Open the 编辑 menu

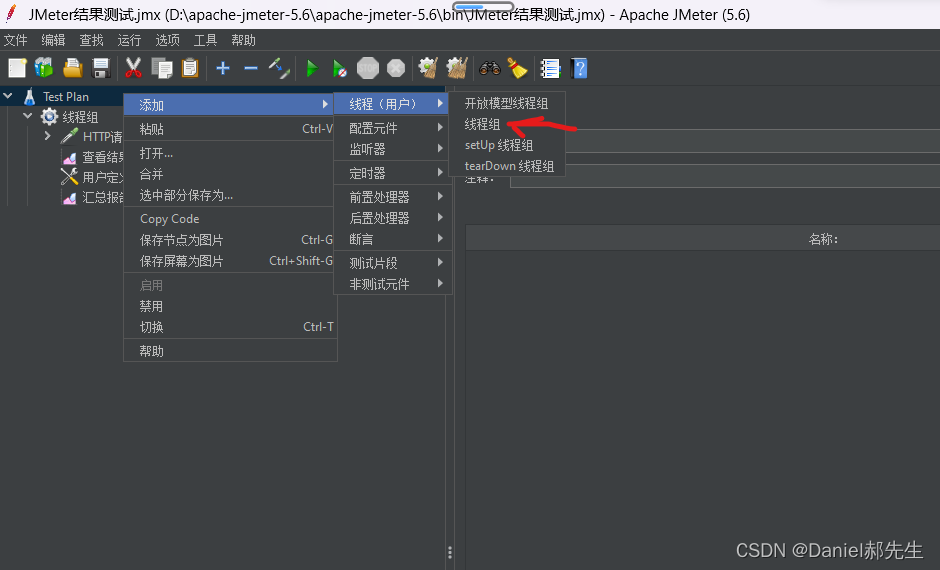[53, 40]
